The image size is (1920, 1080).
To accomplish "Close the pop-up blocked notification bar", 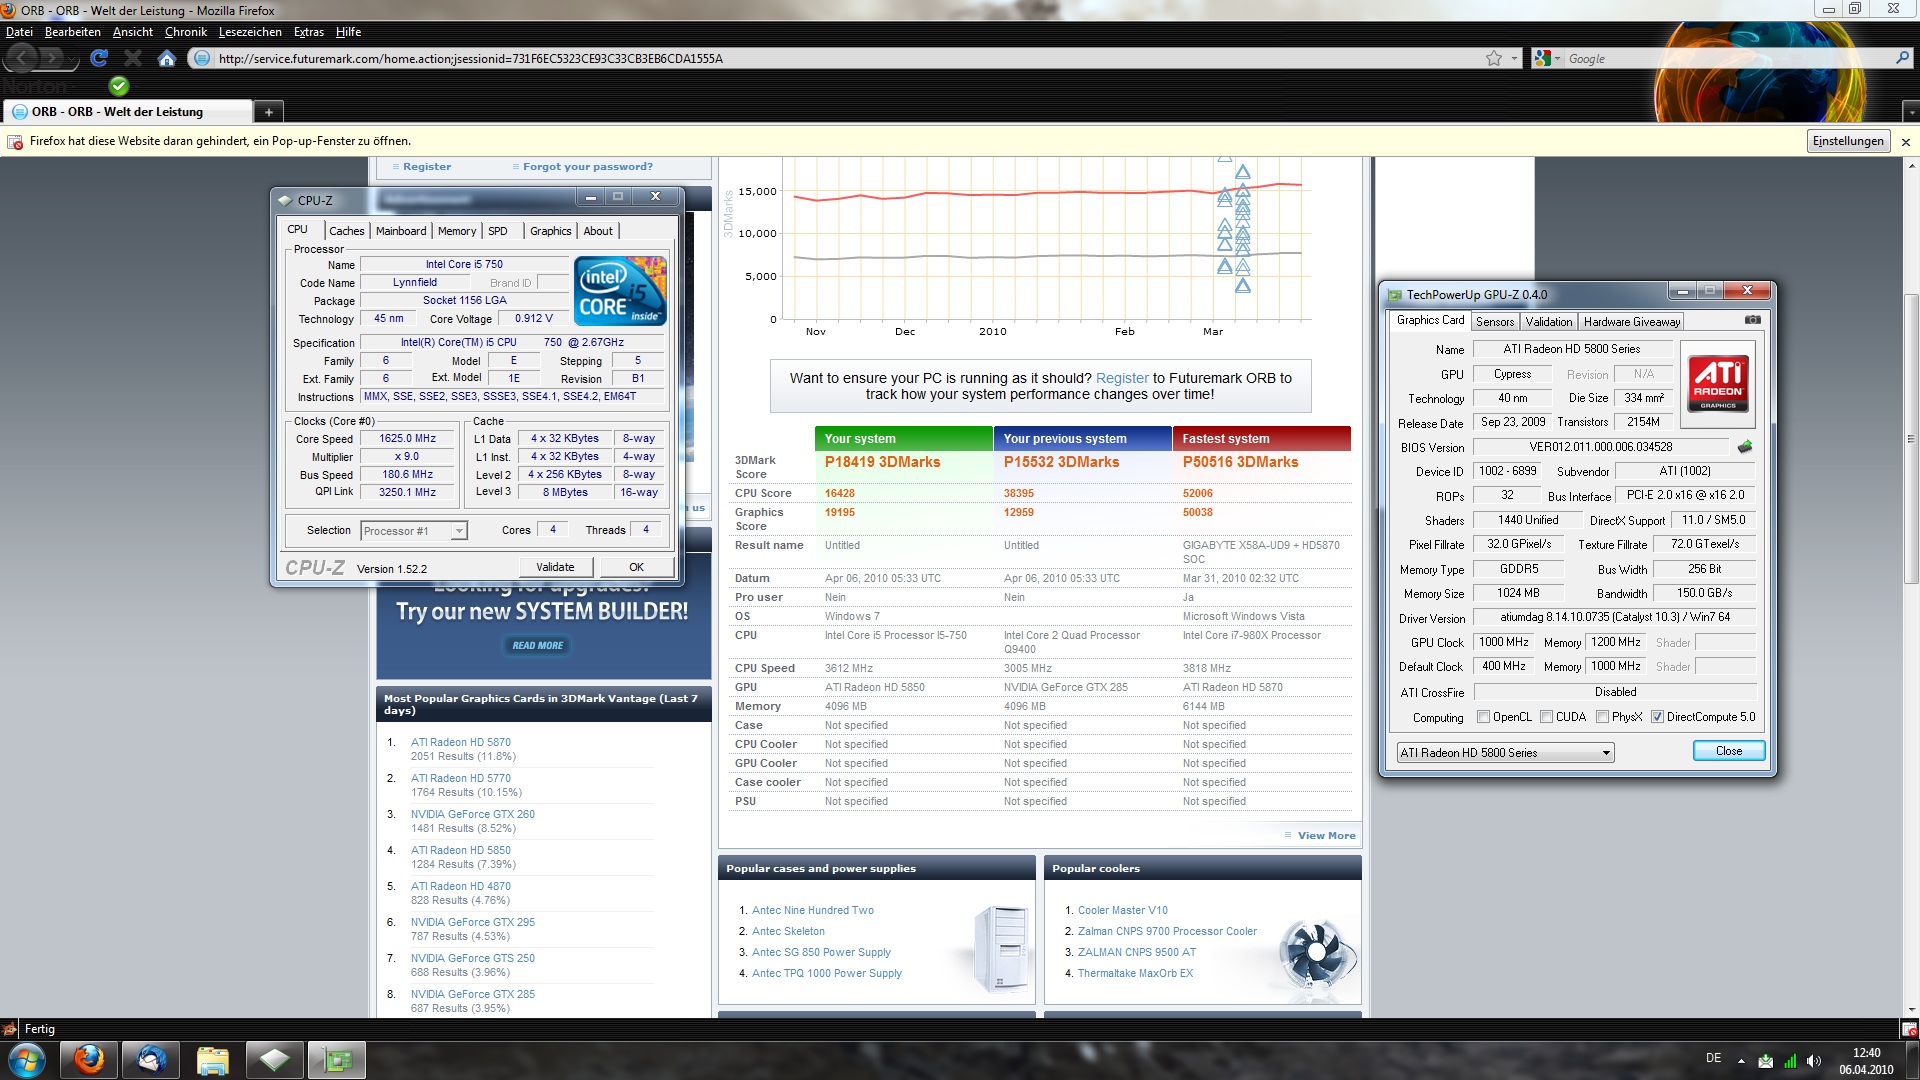I will [1906, 141].
